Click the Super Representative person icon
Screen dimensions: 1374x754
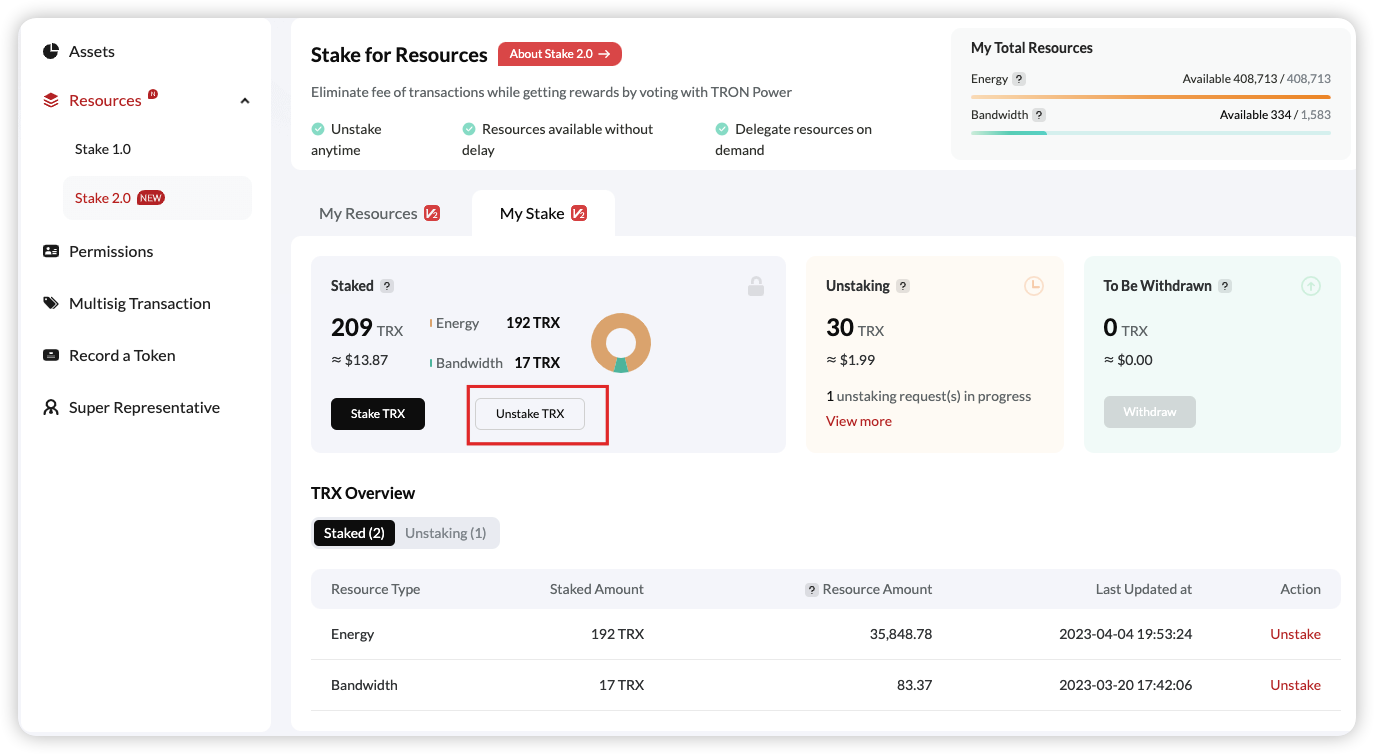[x=51, y=407]
